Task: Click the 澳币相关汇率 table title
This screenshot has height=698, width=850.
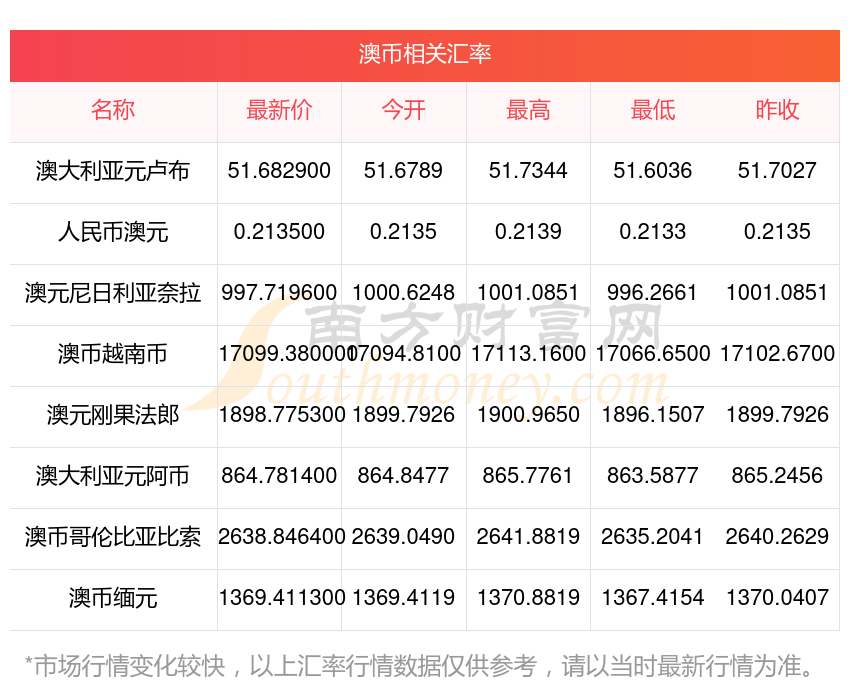Action: tap(424, 54)
